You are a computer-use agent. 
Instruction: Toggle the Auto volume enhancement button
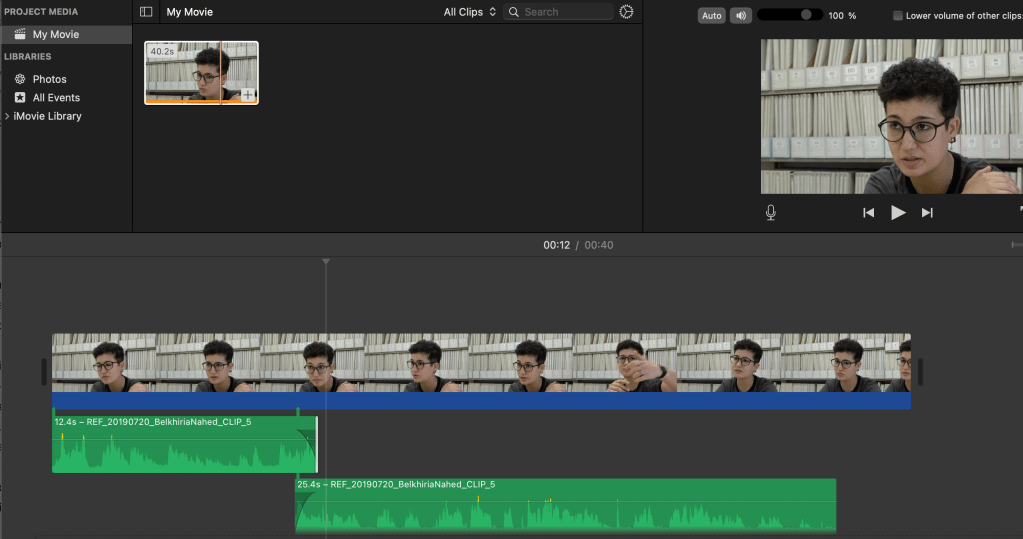[x=711, y=16]
